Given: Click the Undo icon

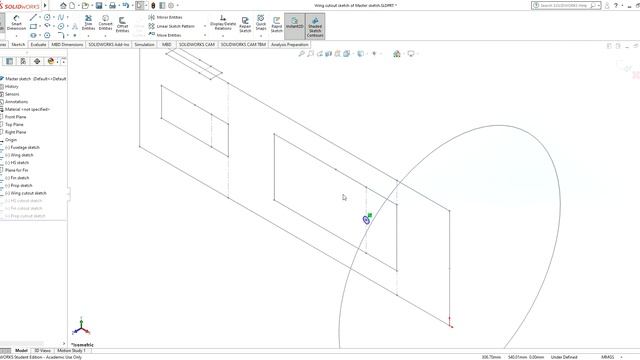Looking at the screenshot, I should tap(126, 5).
